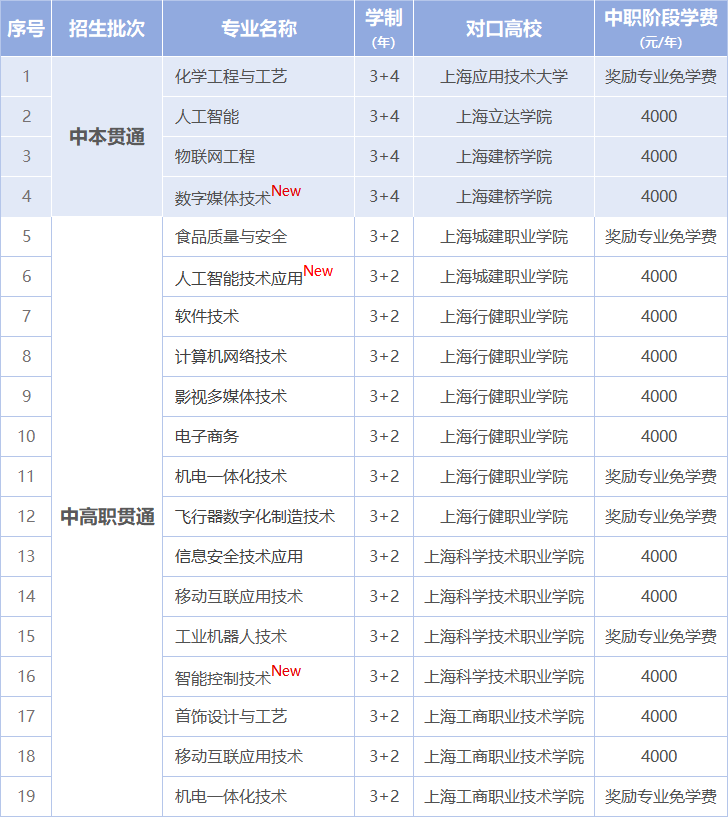The height and width of the screenshot is (818, 728).
Task: Click the 中职阶段学费 column header
Action: [x=661, y=28]
